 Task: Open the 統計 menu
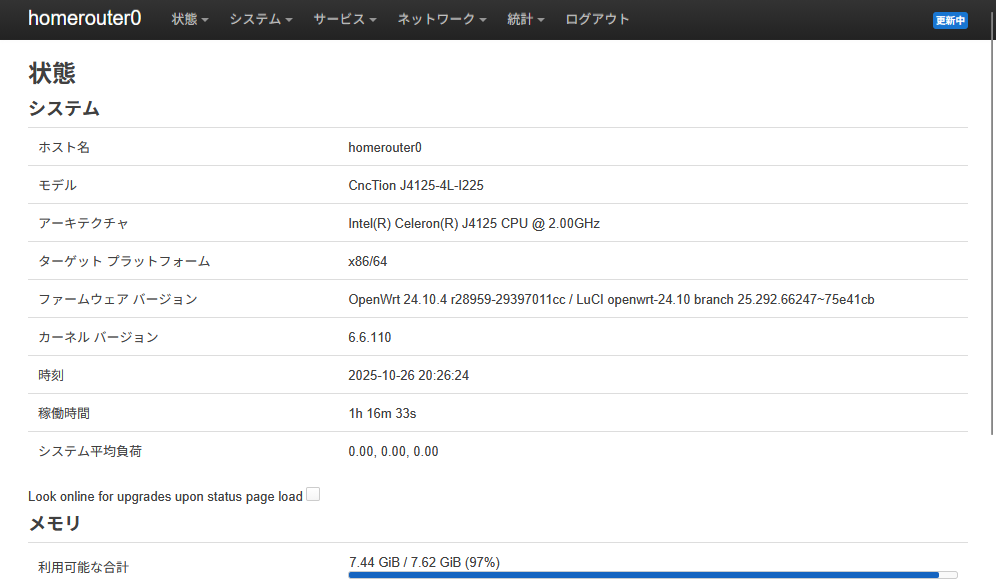[x=525, y=19]
